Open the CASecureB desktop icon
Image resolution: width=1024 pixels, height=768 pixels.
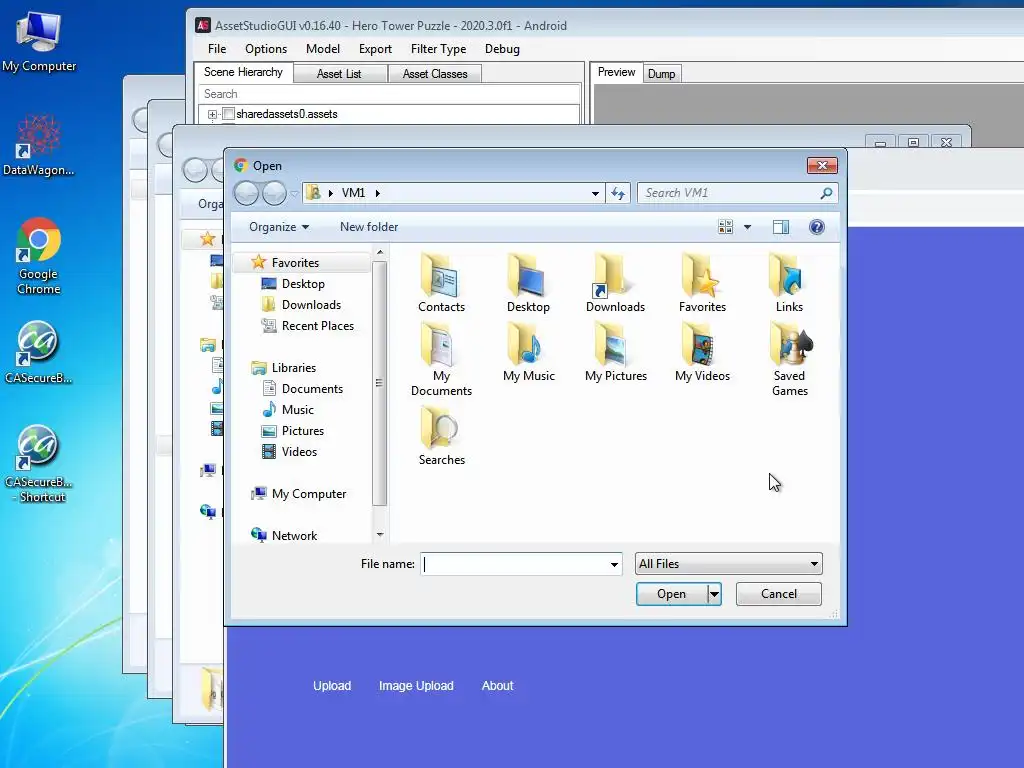click(39, 353)
